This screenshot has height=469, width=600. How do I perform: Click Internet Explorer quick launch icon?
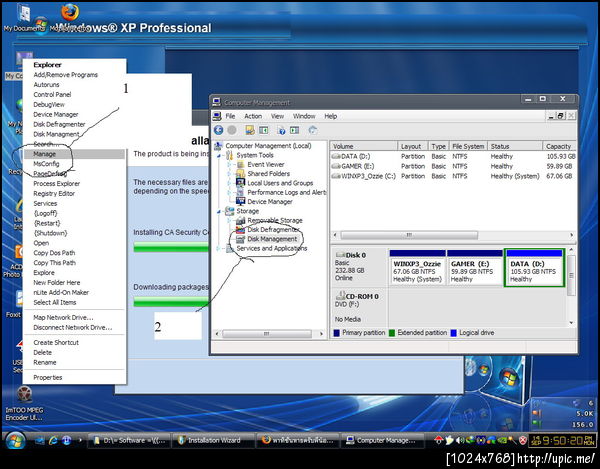(53, 441)
